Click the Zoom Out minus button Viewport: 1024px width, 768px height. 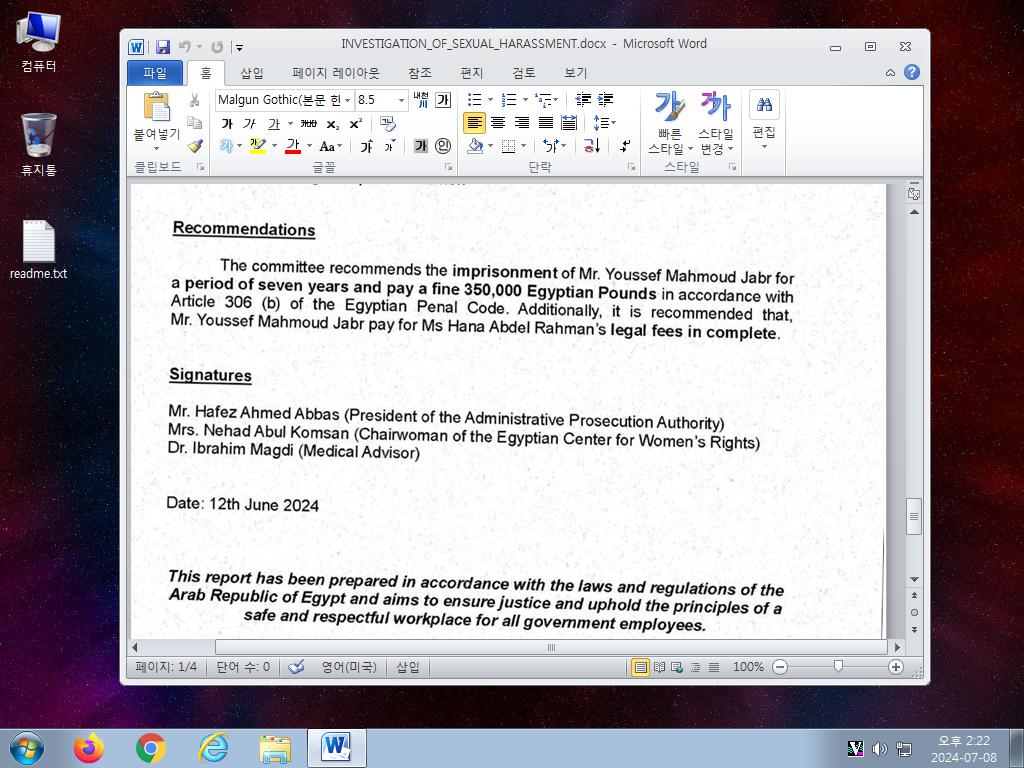click(x=780, y=667)
